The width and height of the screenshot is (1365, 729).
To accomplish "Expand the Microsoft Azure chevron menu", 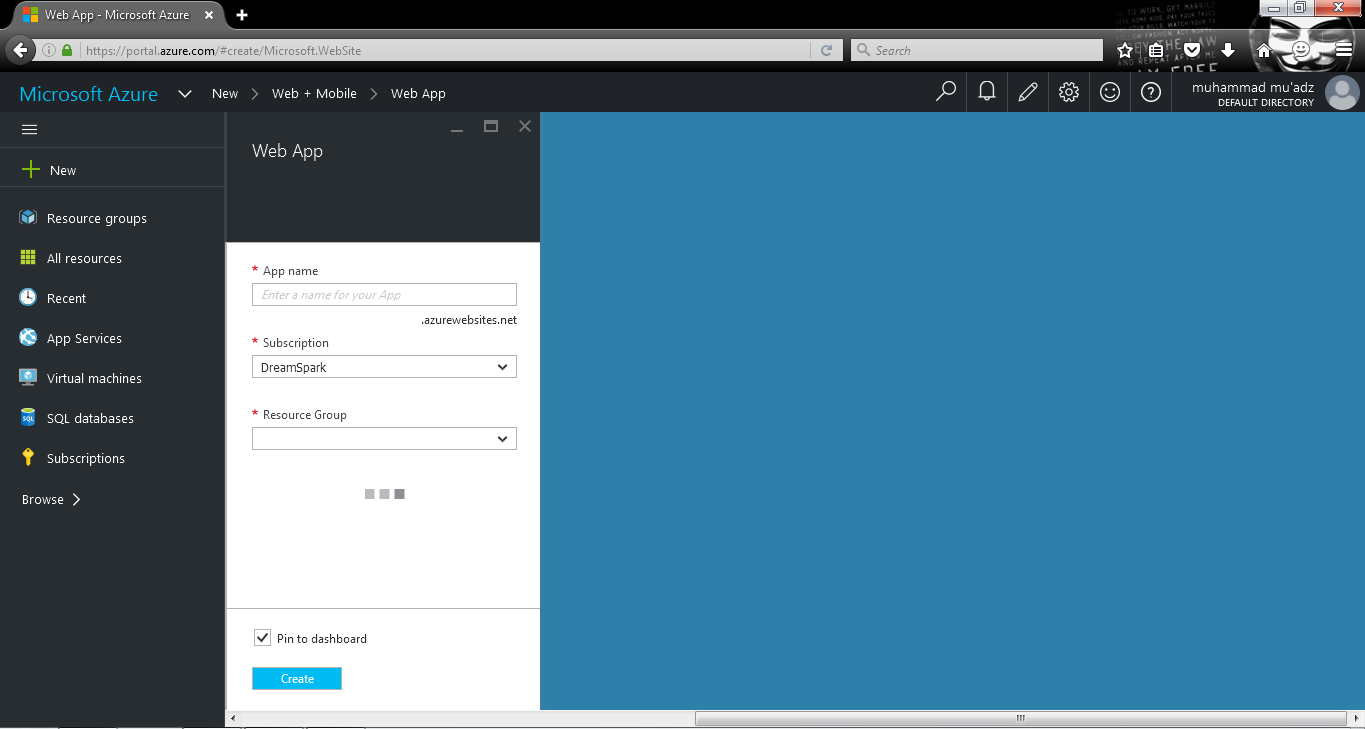I will [x=184, y=94].
